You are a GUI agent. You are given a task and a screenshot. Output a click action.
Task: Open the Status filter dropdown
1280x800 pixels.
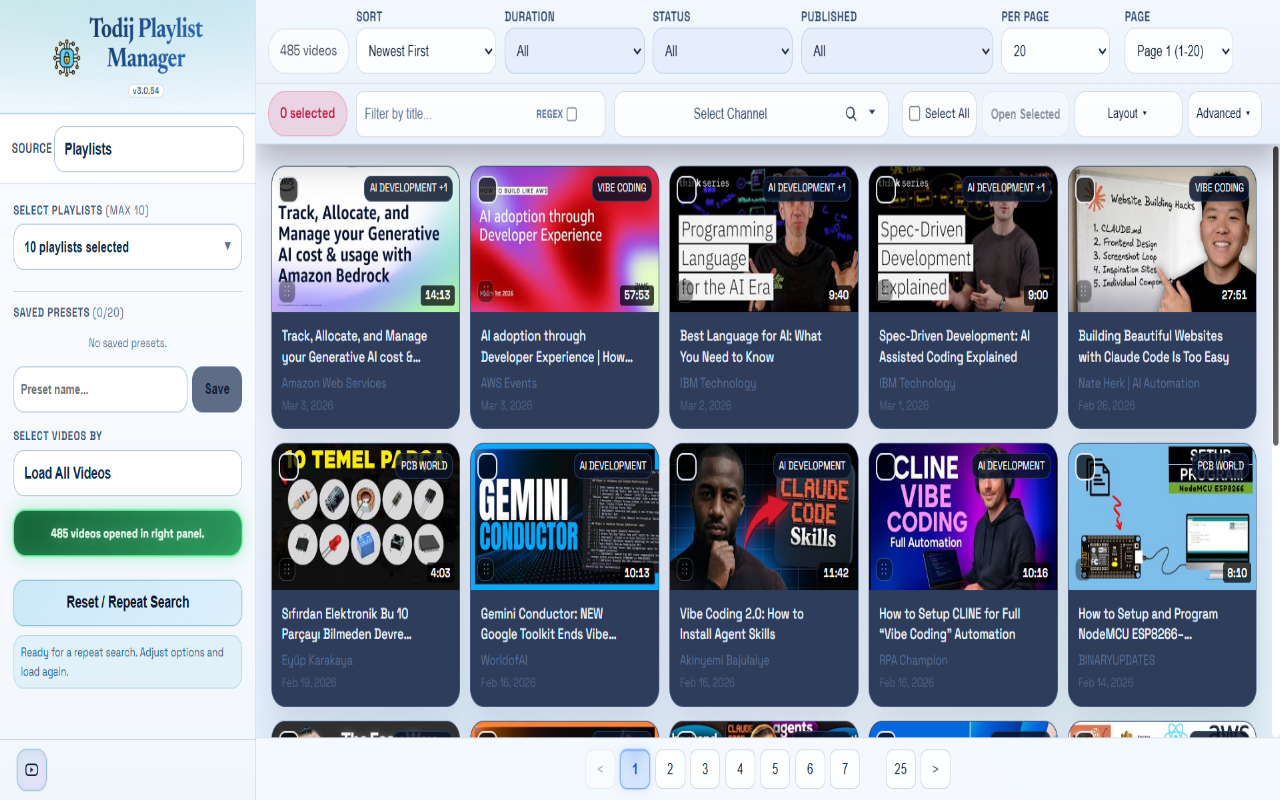point(722,51)
